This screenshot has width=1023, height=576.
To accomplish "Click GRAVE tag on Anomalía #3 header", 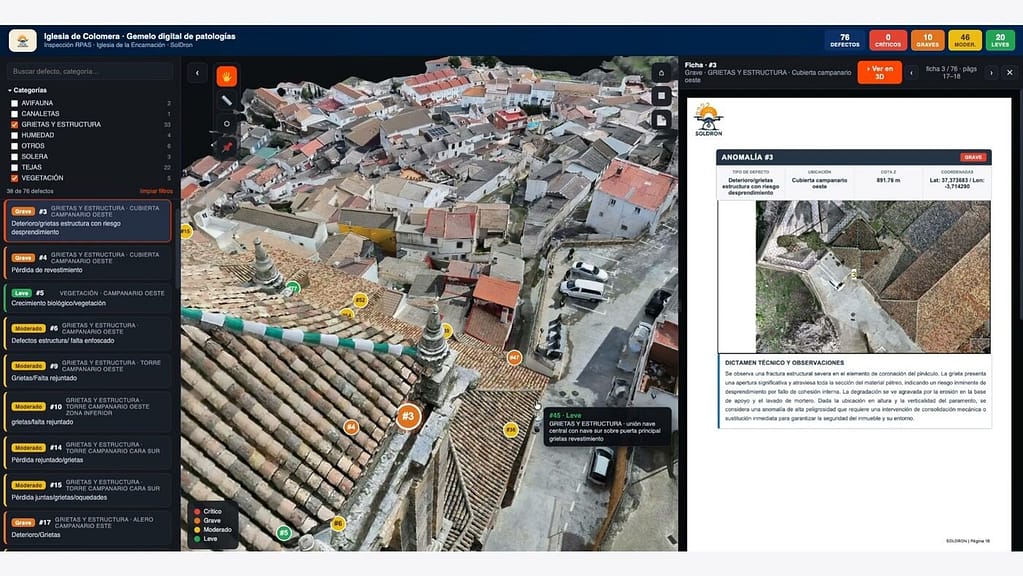I will (x=972, y=157).
